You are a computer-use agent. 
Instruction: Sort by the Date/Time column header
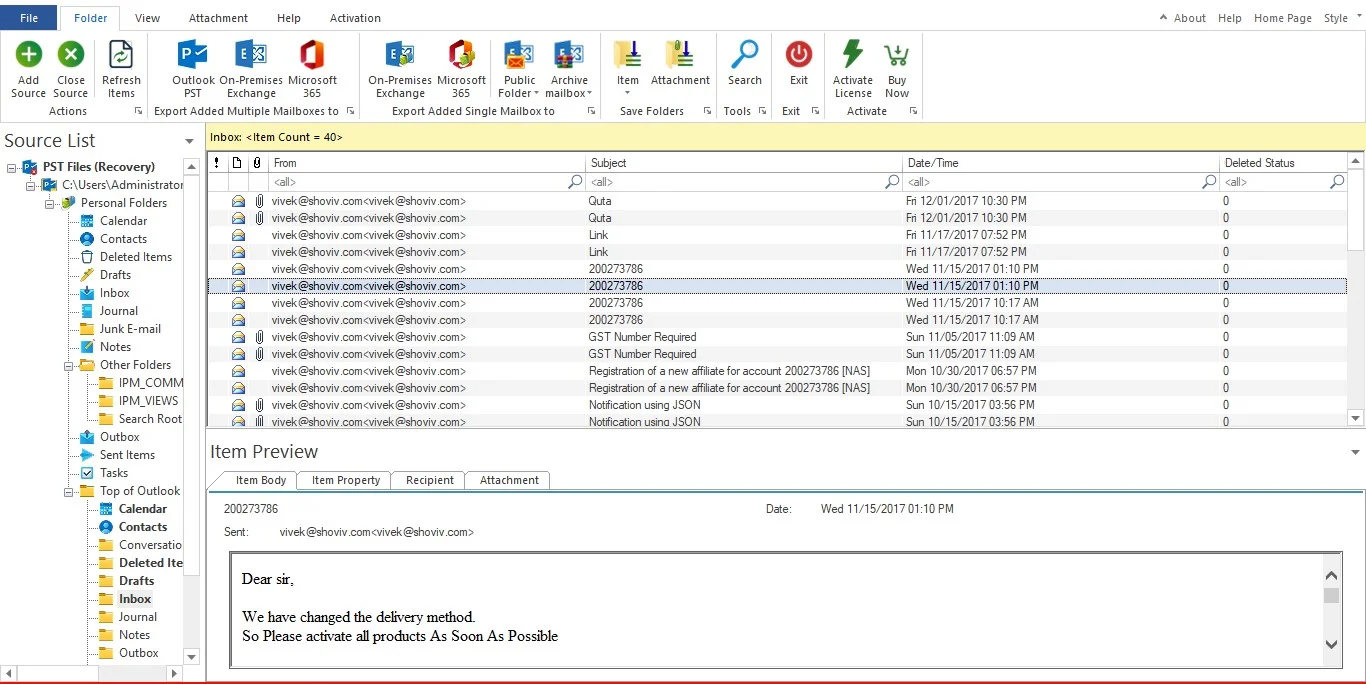1061,163
